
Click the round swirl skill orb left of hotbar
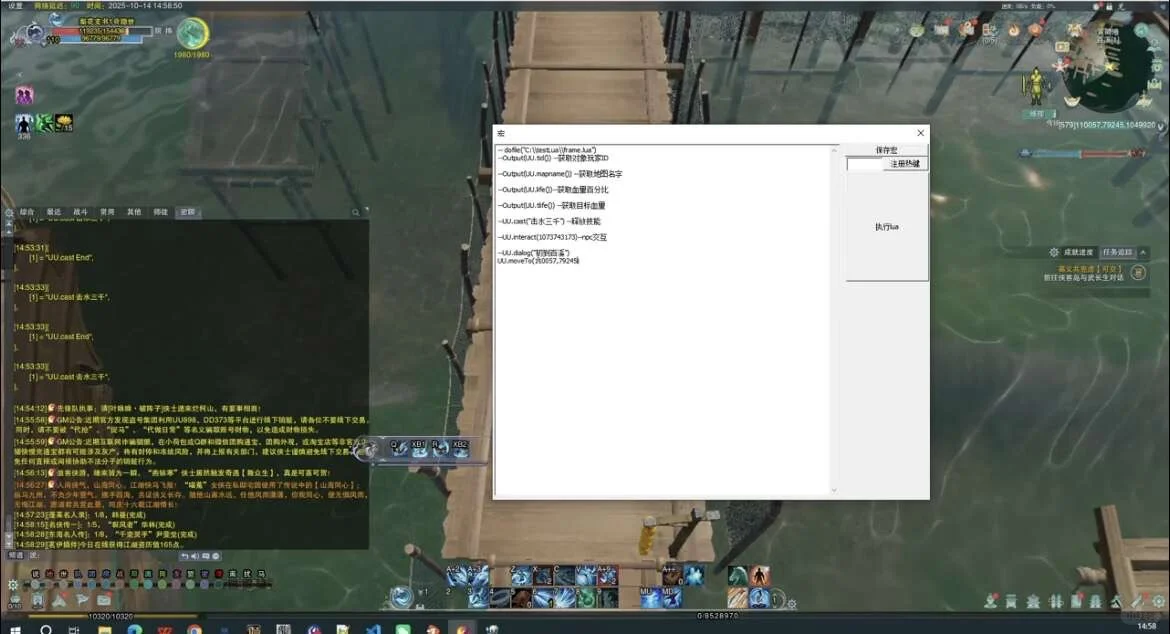[x=401, y=596]
